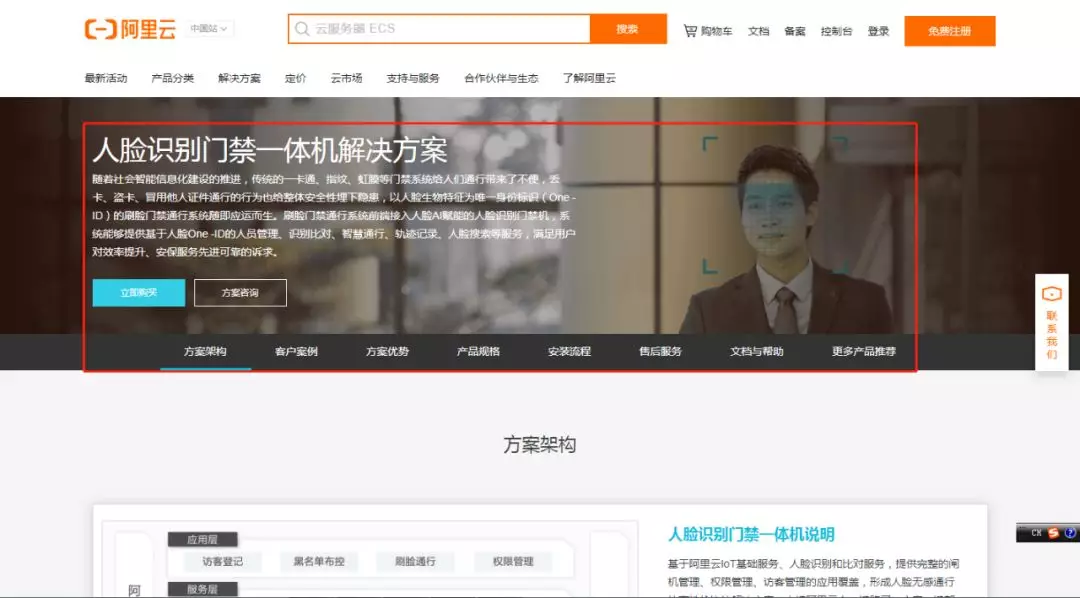Open the 解决方案 navigation menu
1080x598 pixels.
point(239,78)
